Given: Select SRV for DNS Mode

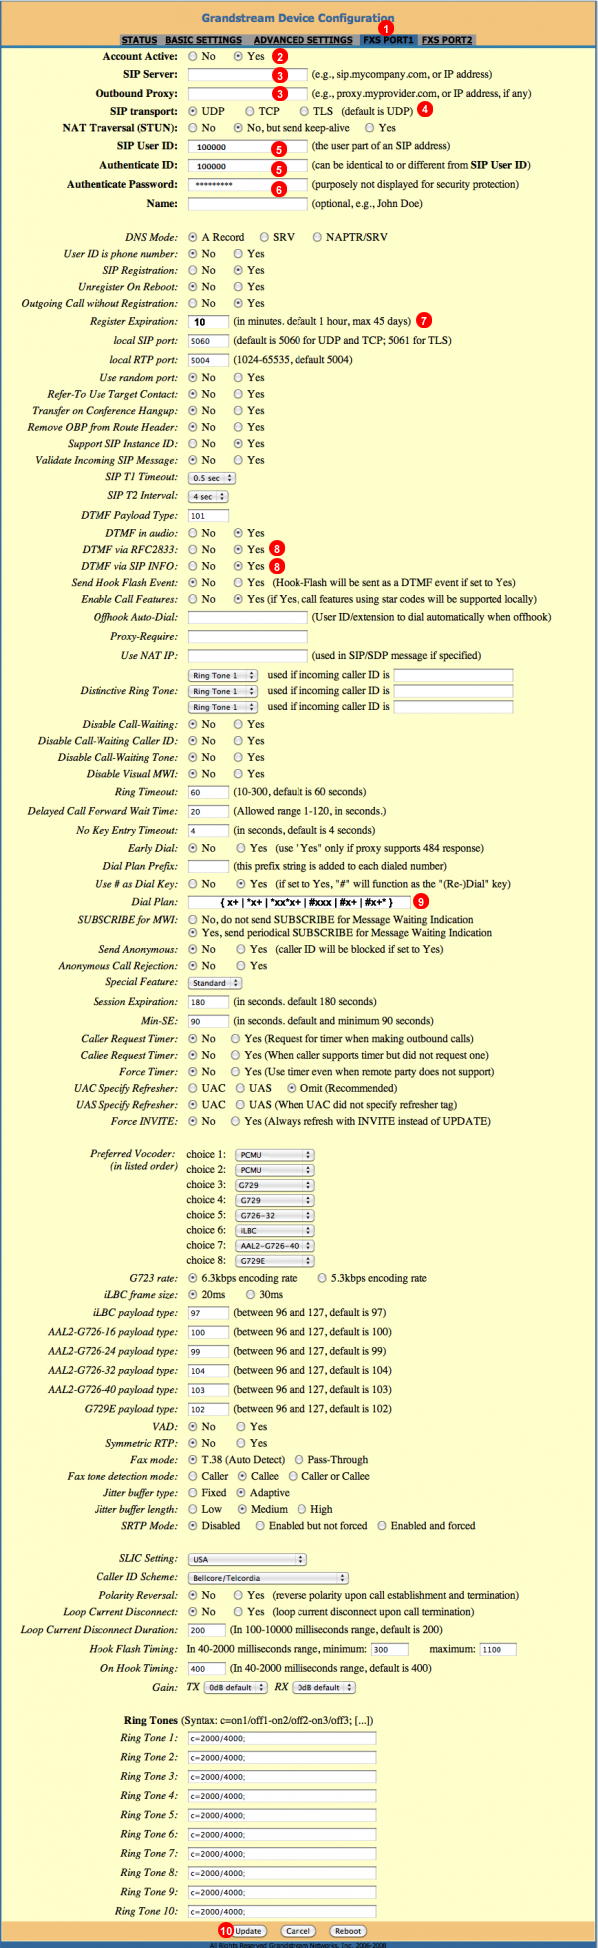Looking at the screenshot, I should click(x=264, y=237).
